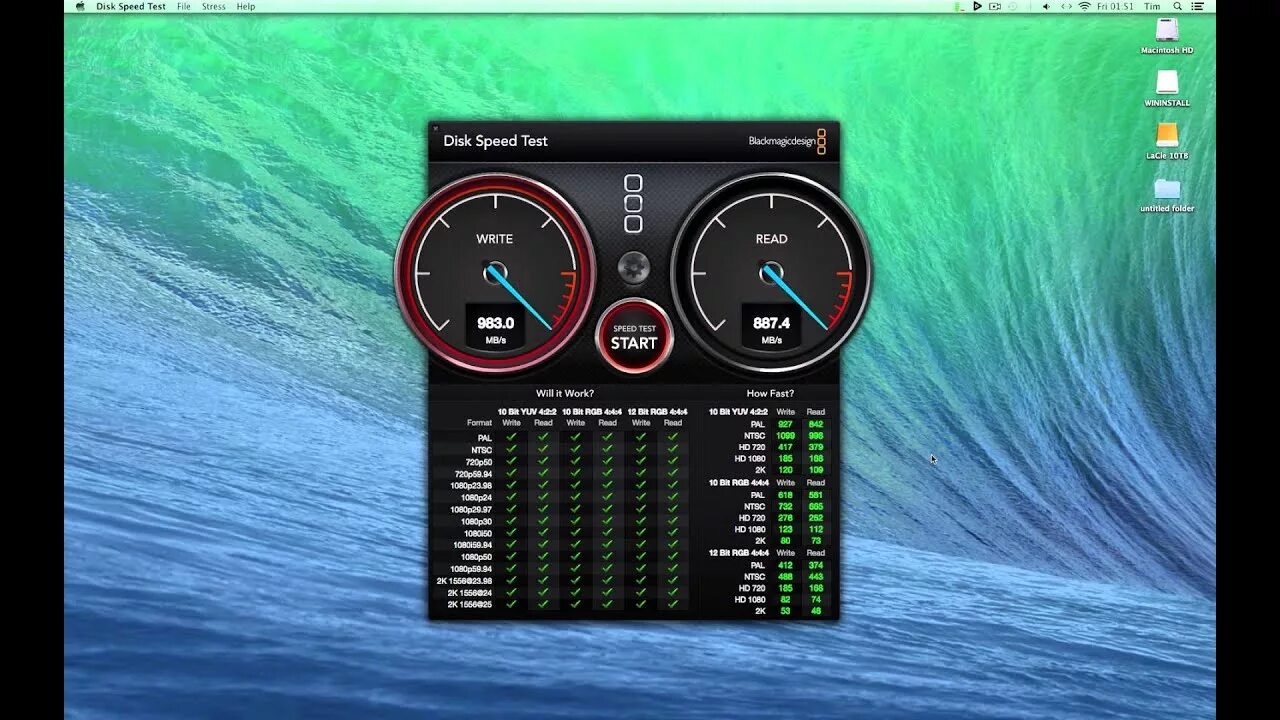This screenshot has width=1280, height=720.
Task: Open the File menu
Action: pos(184,6)
